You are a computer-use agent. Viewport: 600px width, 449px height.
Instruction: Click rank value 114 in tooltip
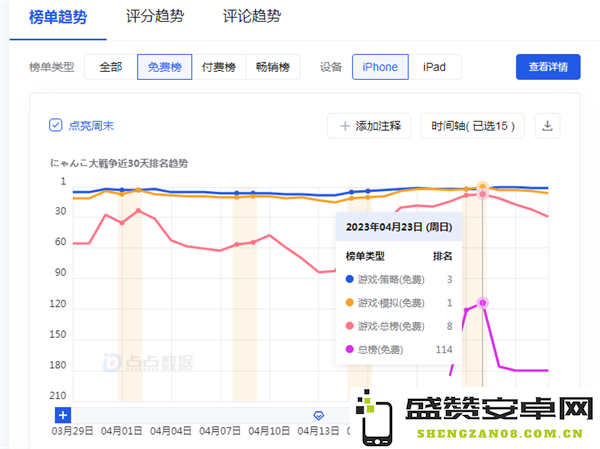click(x=444, y=349)
